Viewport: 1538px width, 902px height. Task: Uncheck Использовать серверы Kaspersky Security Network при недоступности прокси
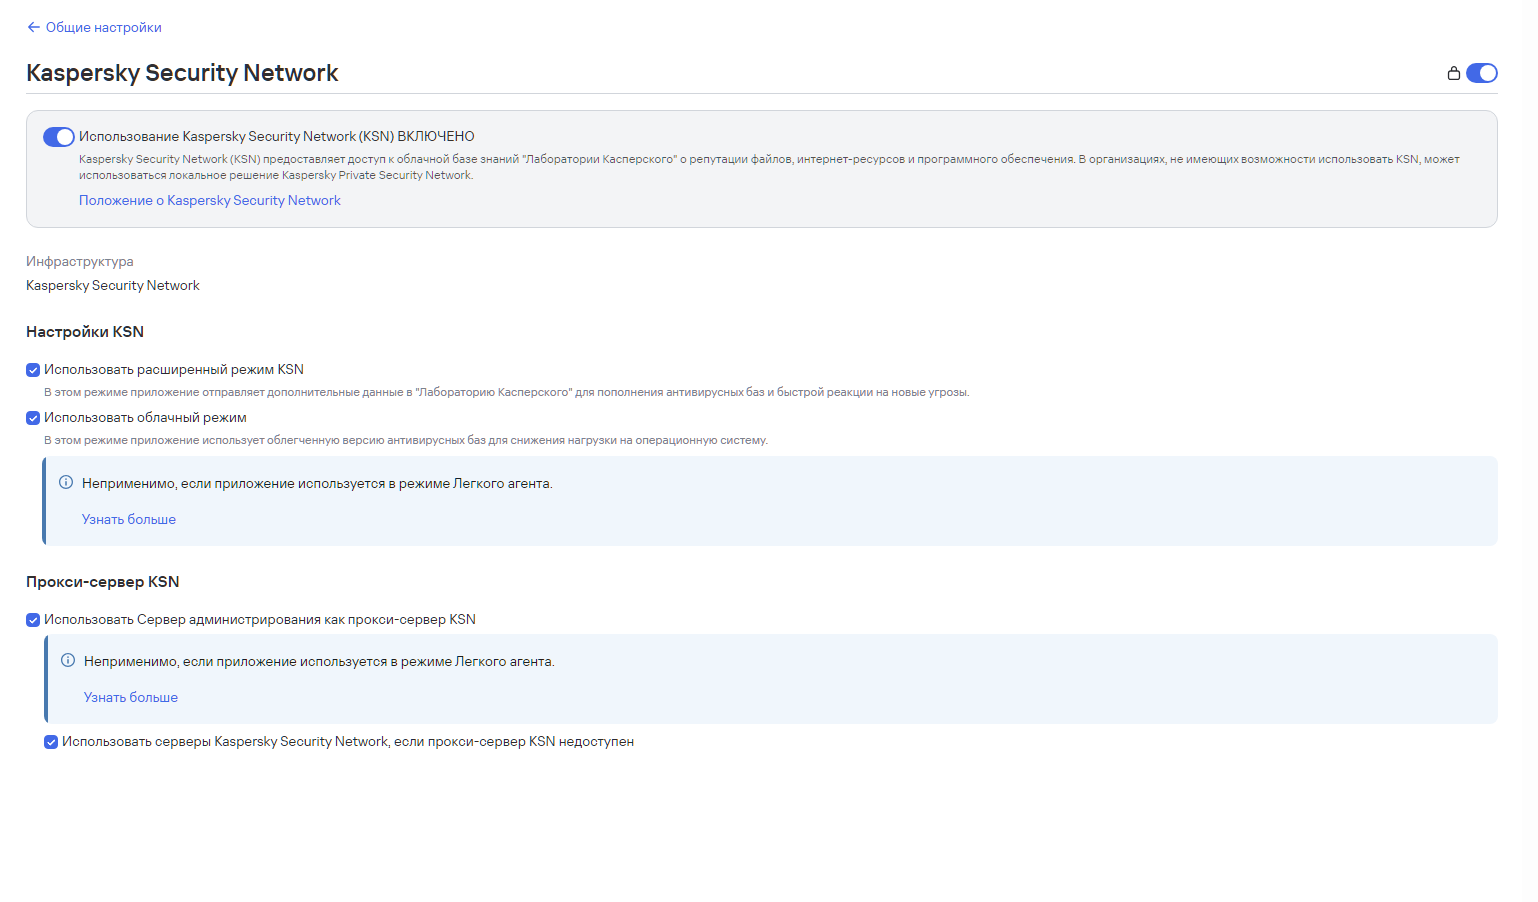(51, 742)
